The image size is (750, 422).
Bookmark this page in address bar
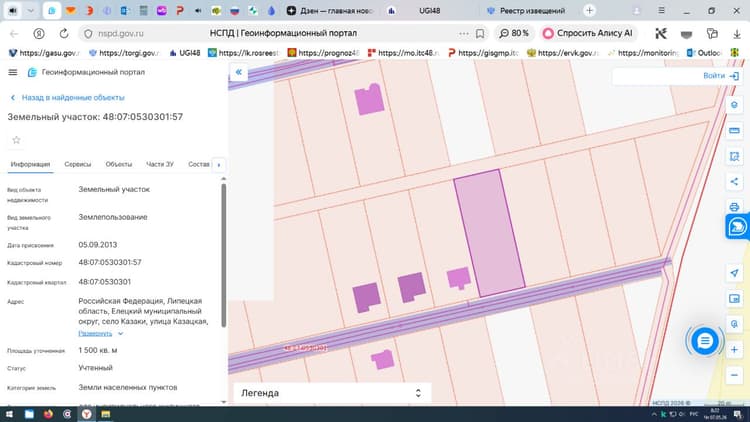pos(480,33)
